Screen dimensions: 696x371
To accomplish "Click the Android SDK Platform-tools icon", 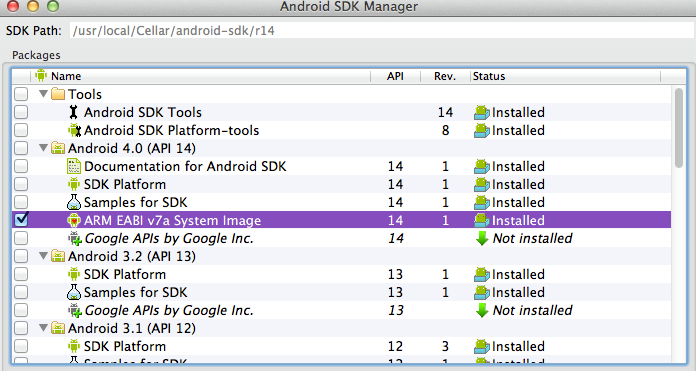I will click(74, 130).
